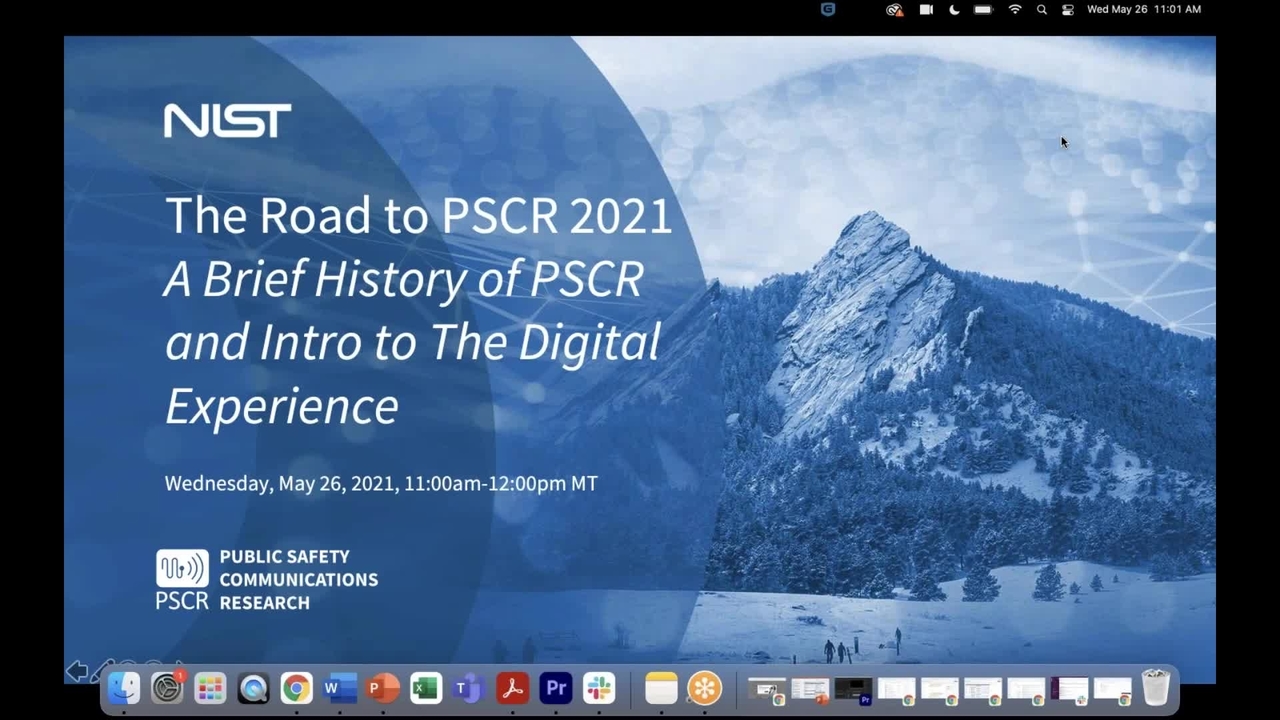Open the Slack app icon in dock
The width and height of the screenshot is (1280, 720).
[x=599, y=688]
